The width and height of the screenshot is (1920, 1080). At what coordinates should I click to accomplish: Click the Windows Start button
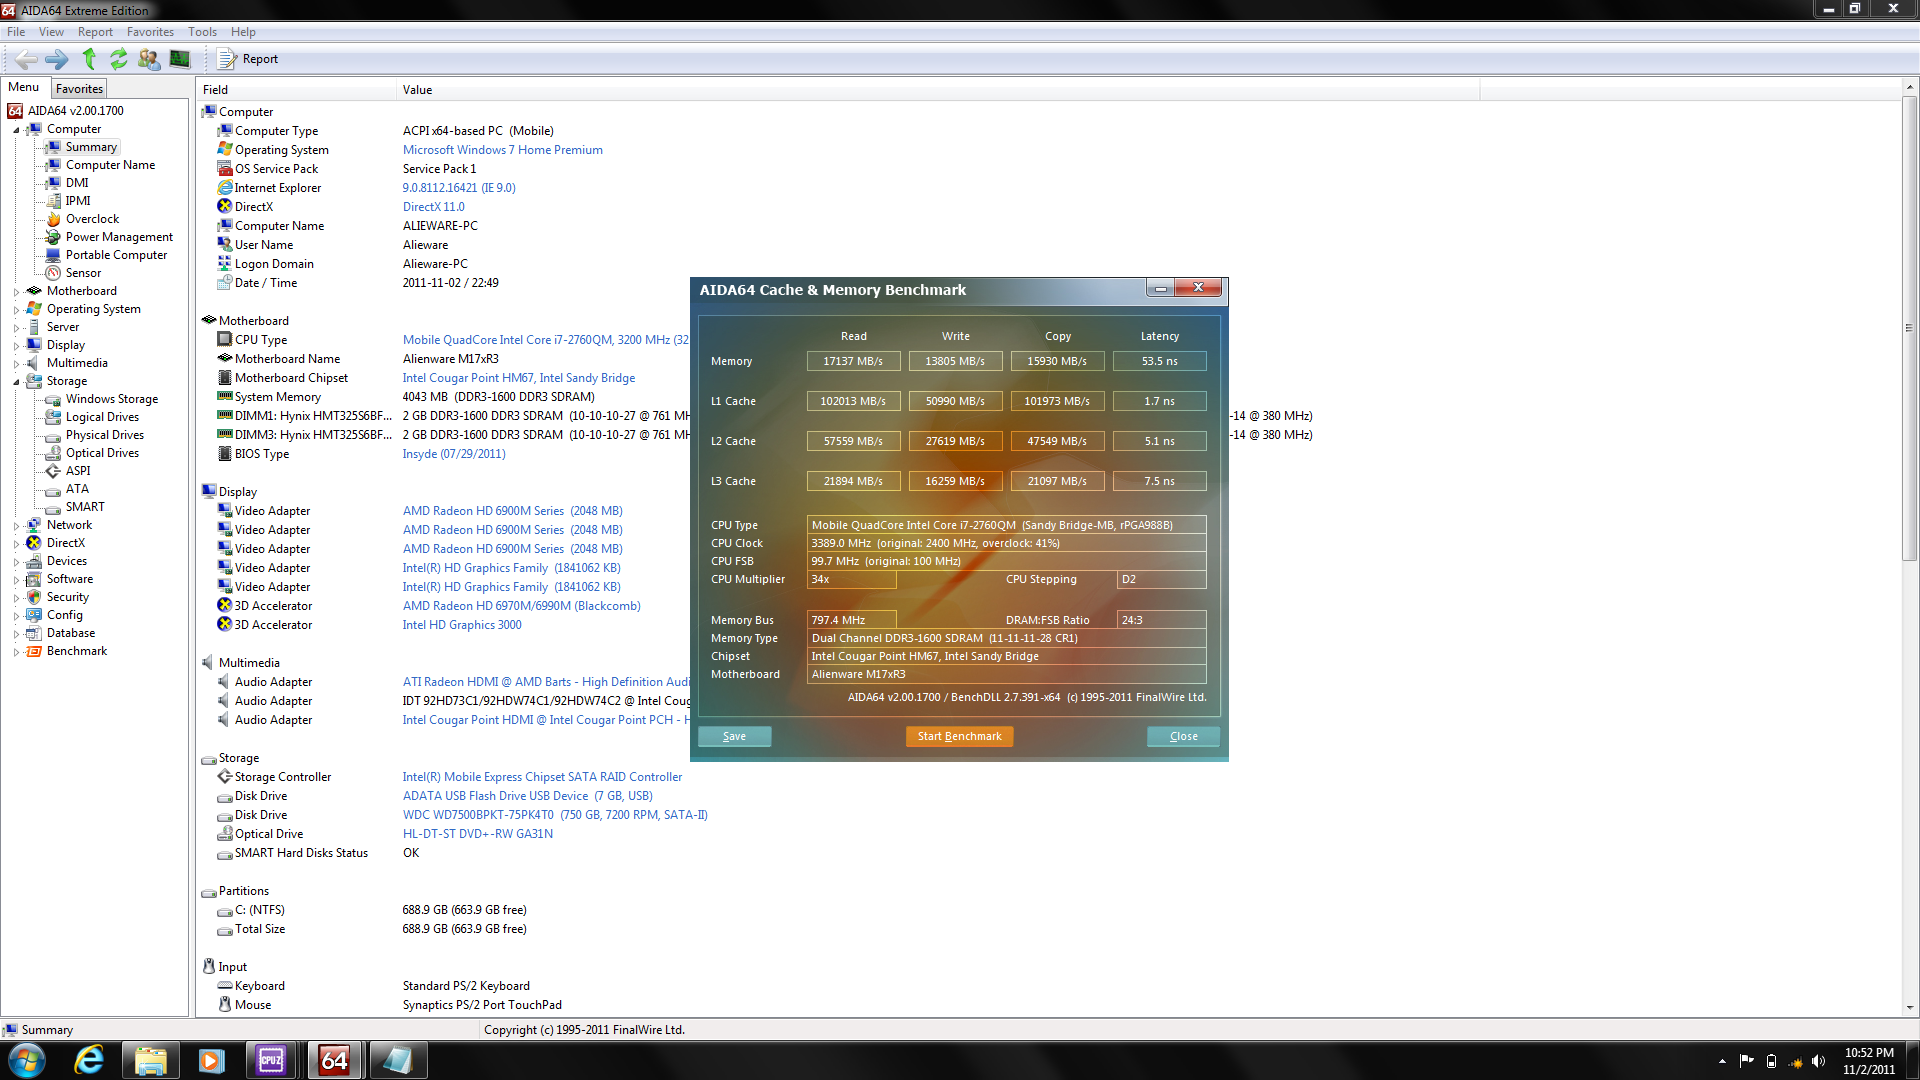point(27,1060)
